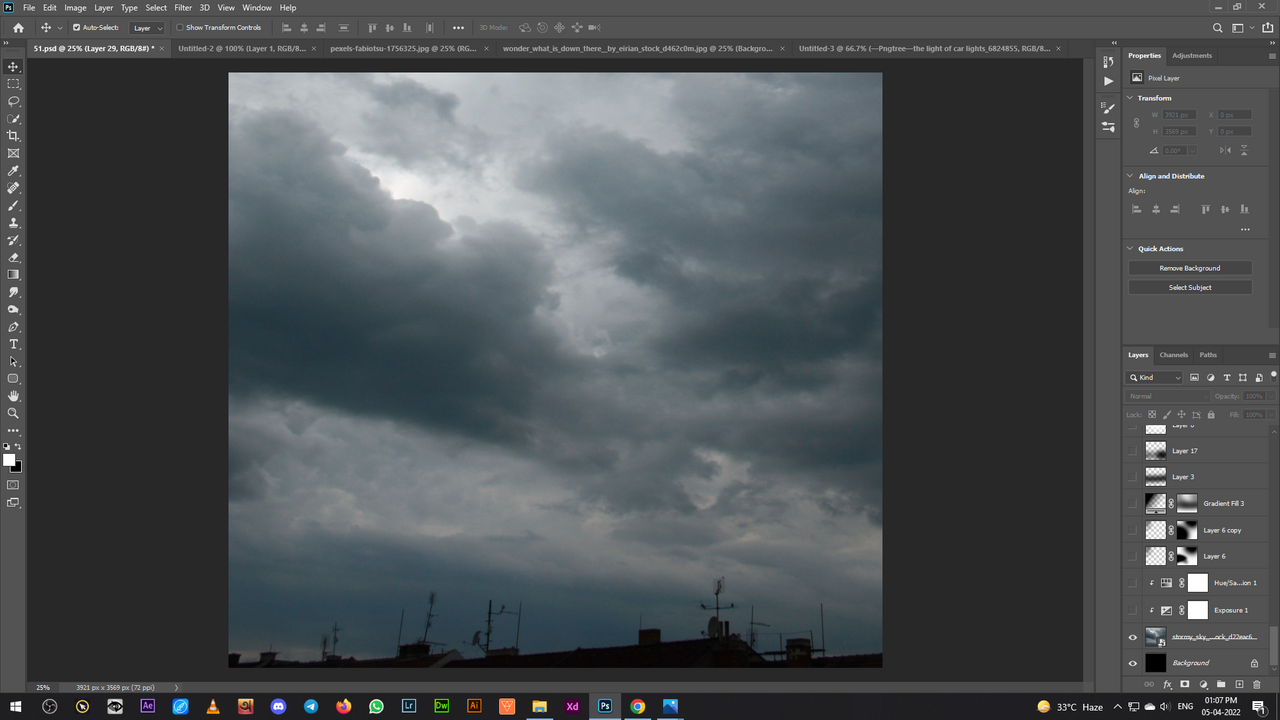Open the Move tool preset picker arrow
The height and width of the screenshot is (720, 1280).
pyautogui.click(x=60, y=28)
